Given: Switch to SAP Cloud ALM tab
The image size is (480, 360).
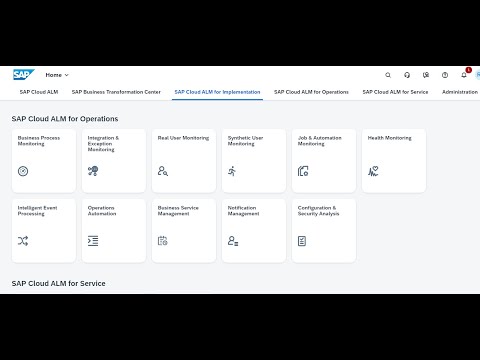Looking at the screenshot, I should tap(39, 92).
